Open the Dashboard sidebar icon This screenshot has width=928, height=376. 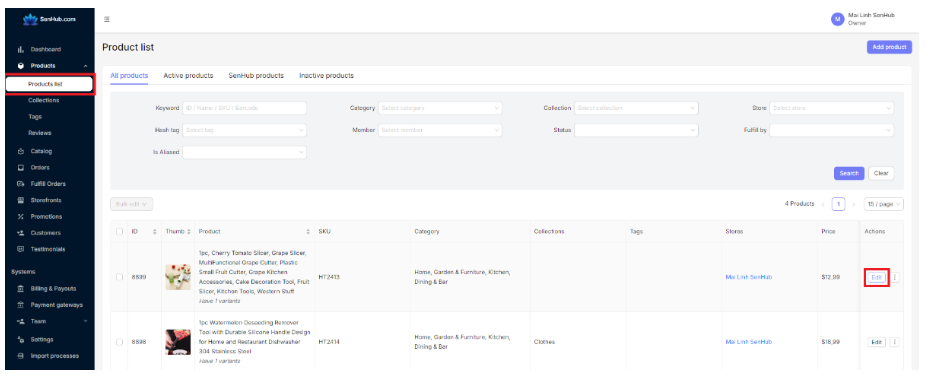click(x=20, y=49)
